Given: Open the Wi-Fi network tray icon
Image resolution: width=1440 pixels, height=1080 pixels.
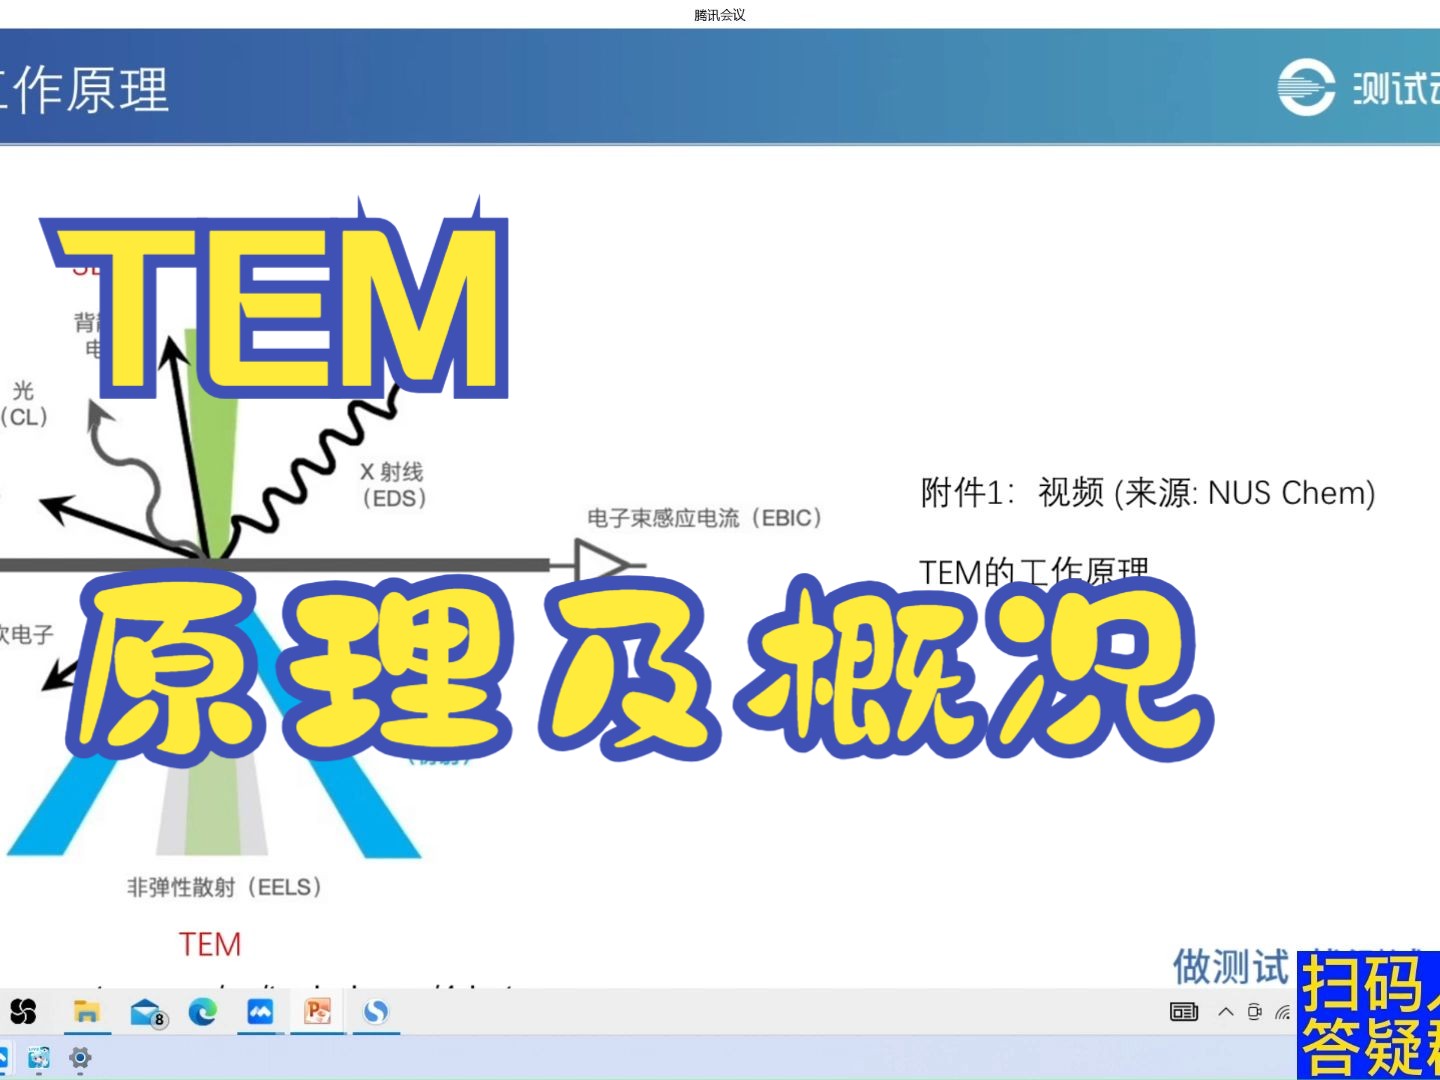Looking at the screenshot, I should [x=1283, y=1013].
